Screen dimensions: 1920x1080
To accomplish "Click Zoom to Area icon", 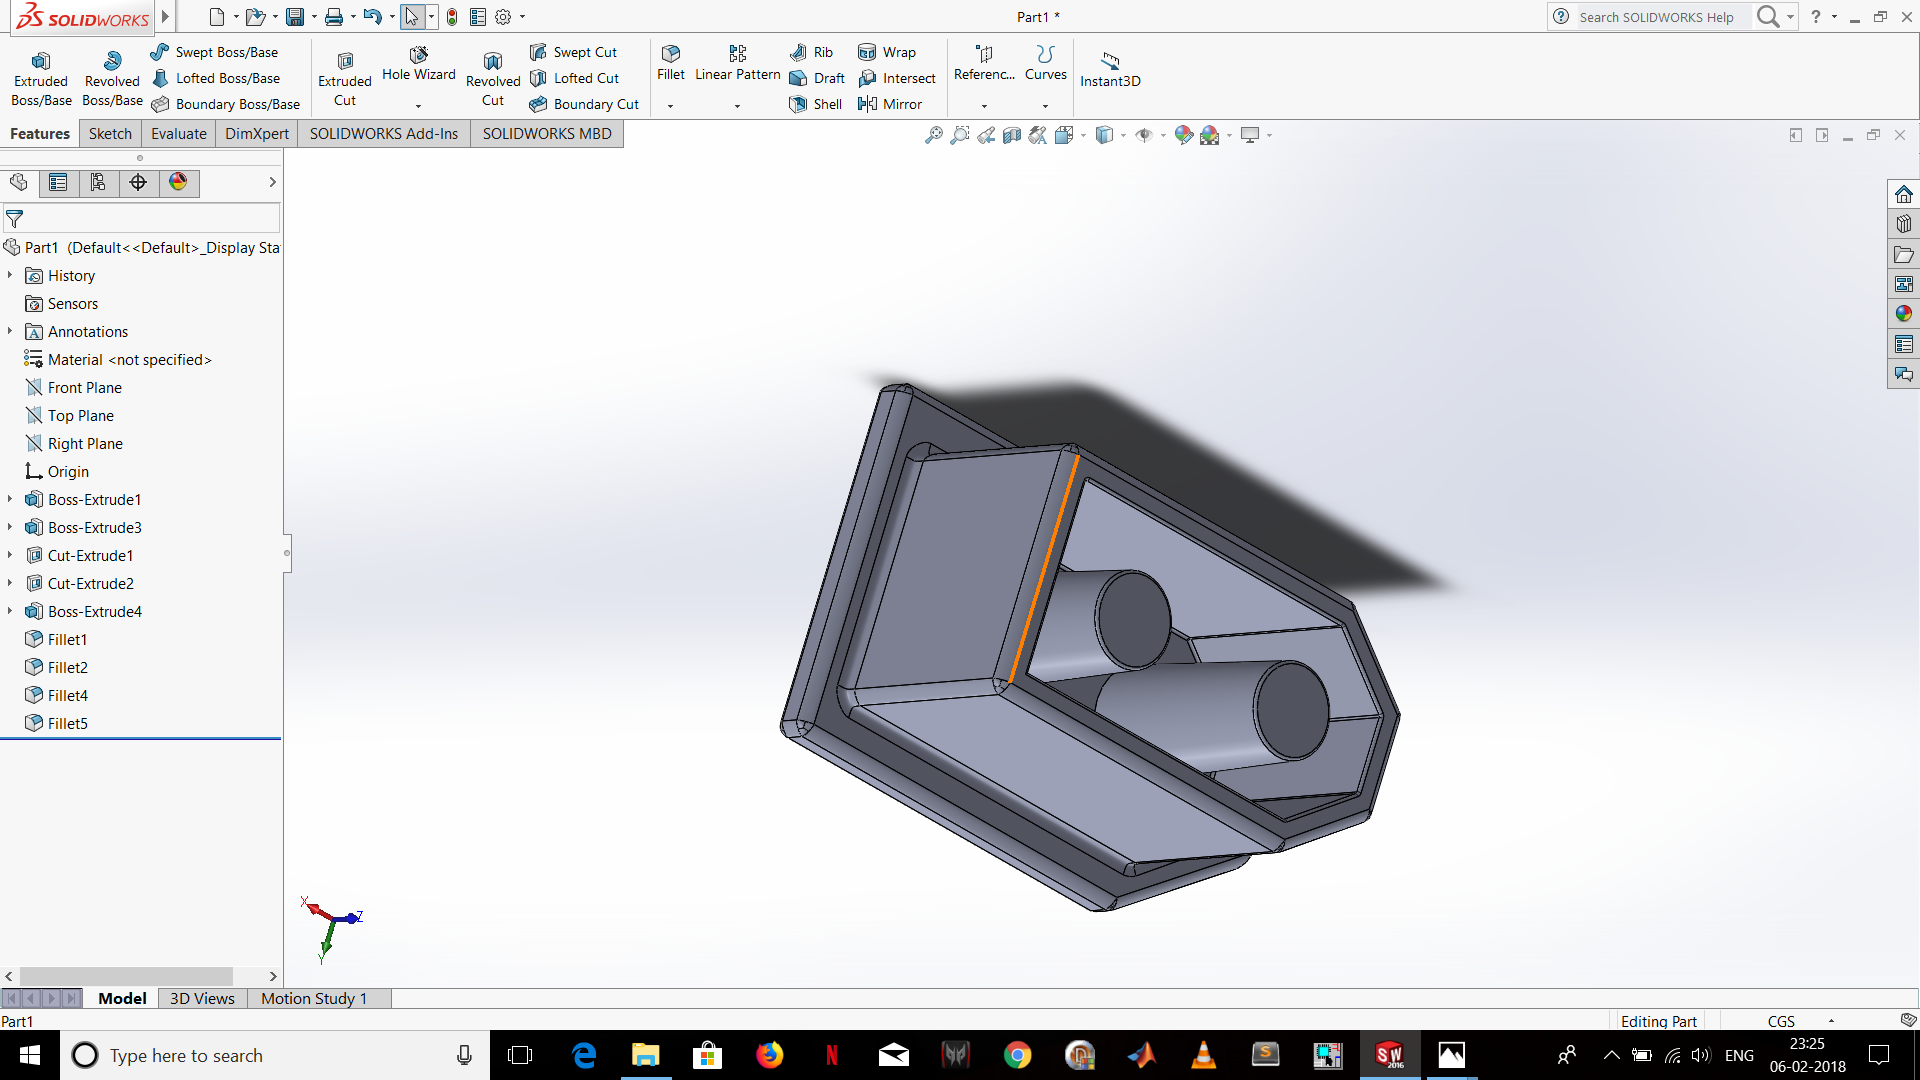I will tap(959, 135).
